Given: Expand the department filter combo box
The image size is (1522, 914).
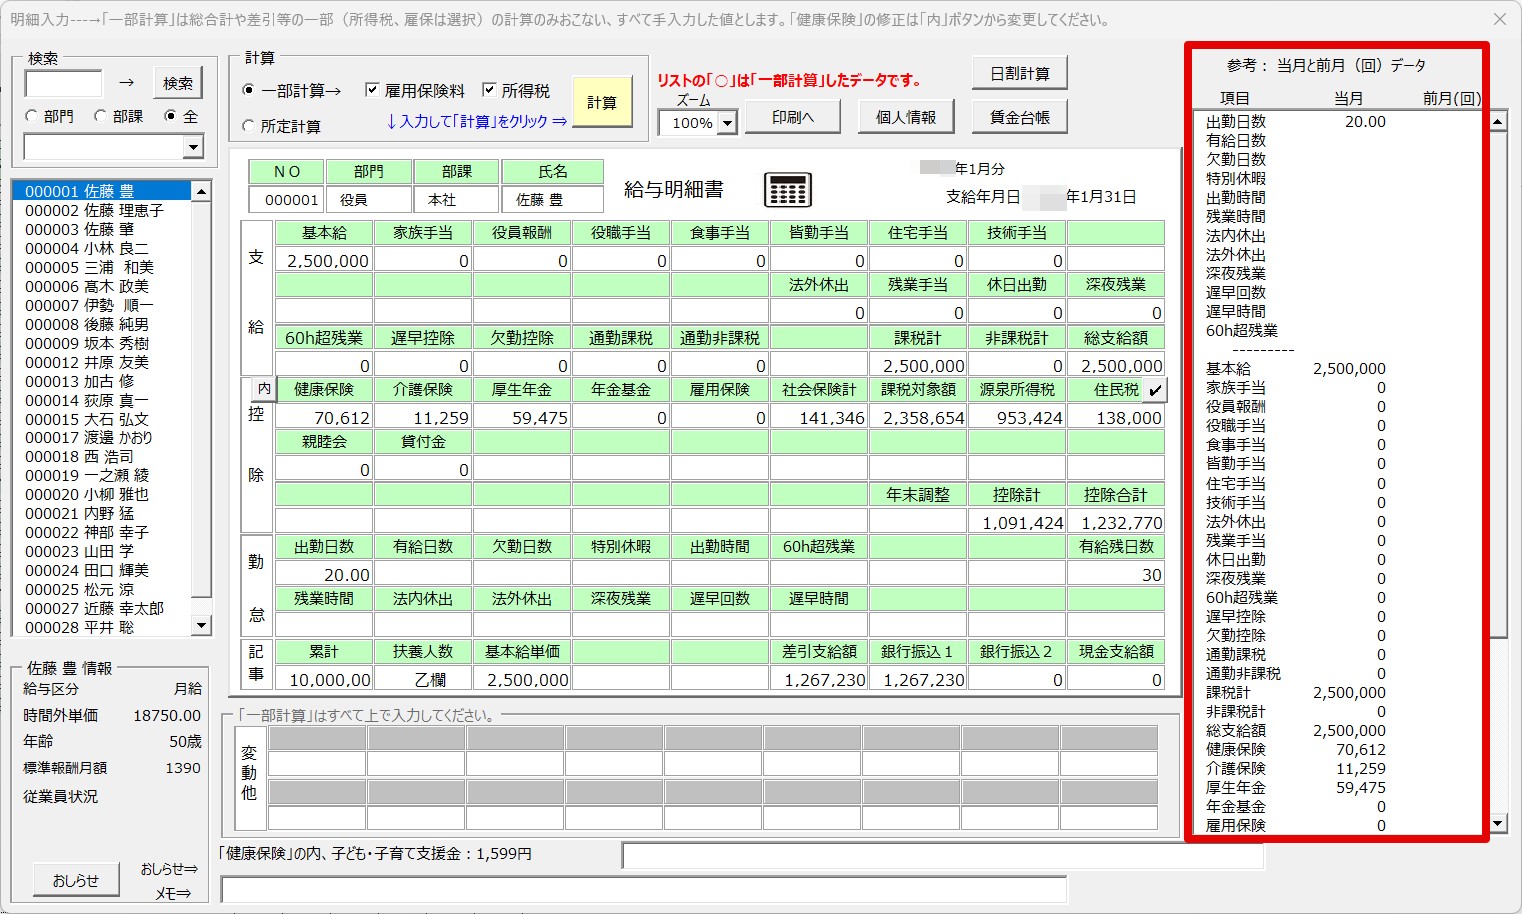Looking at the screenshot, I should click(x=194, y=147).
